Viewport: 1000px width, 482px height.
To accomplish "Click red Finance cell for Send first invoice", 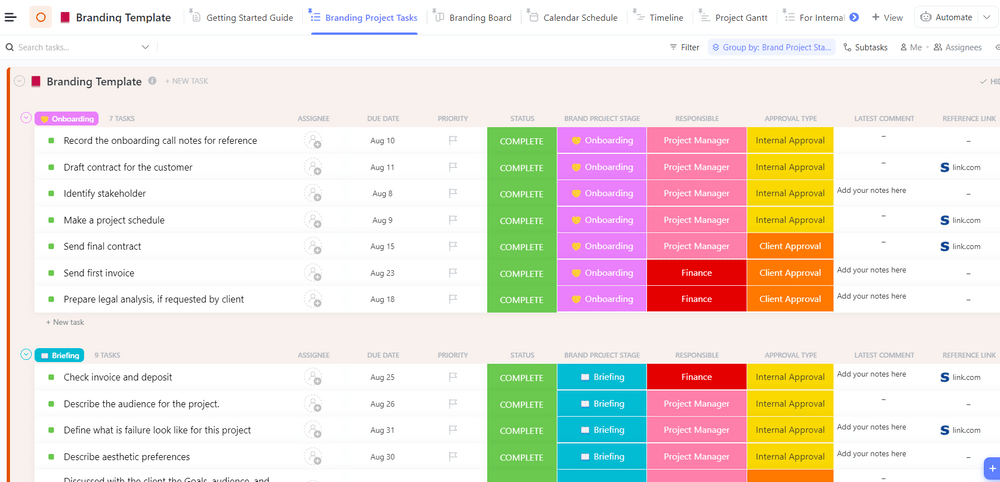I will (696, 273).
